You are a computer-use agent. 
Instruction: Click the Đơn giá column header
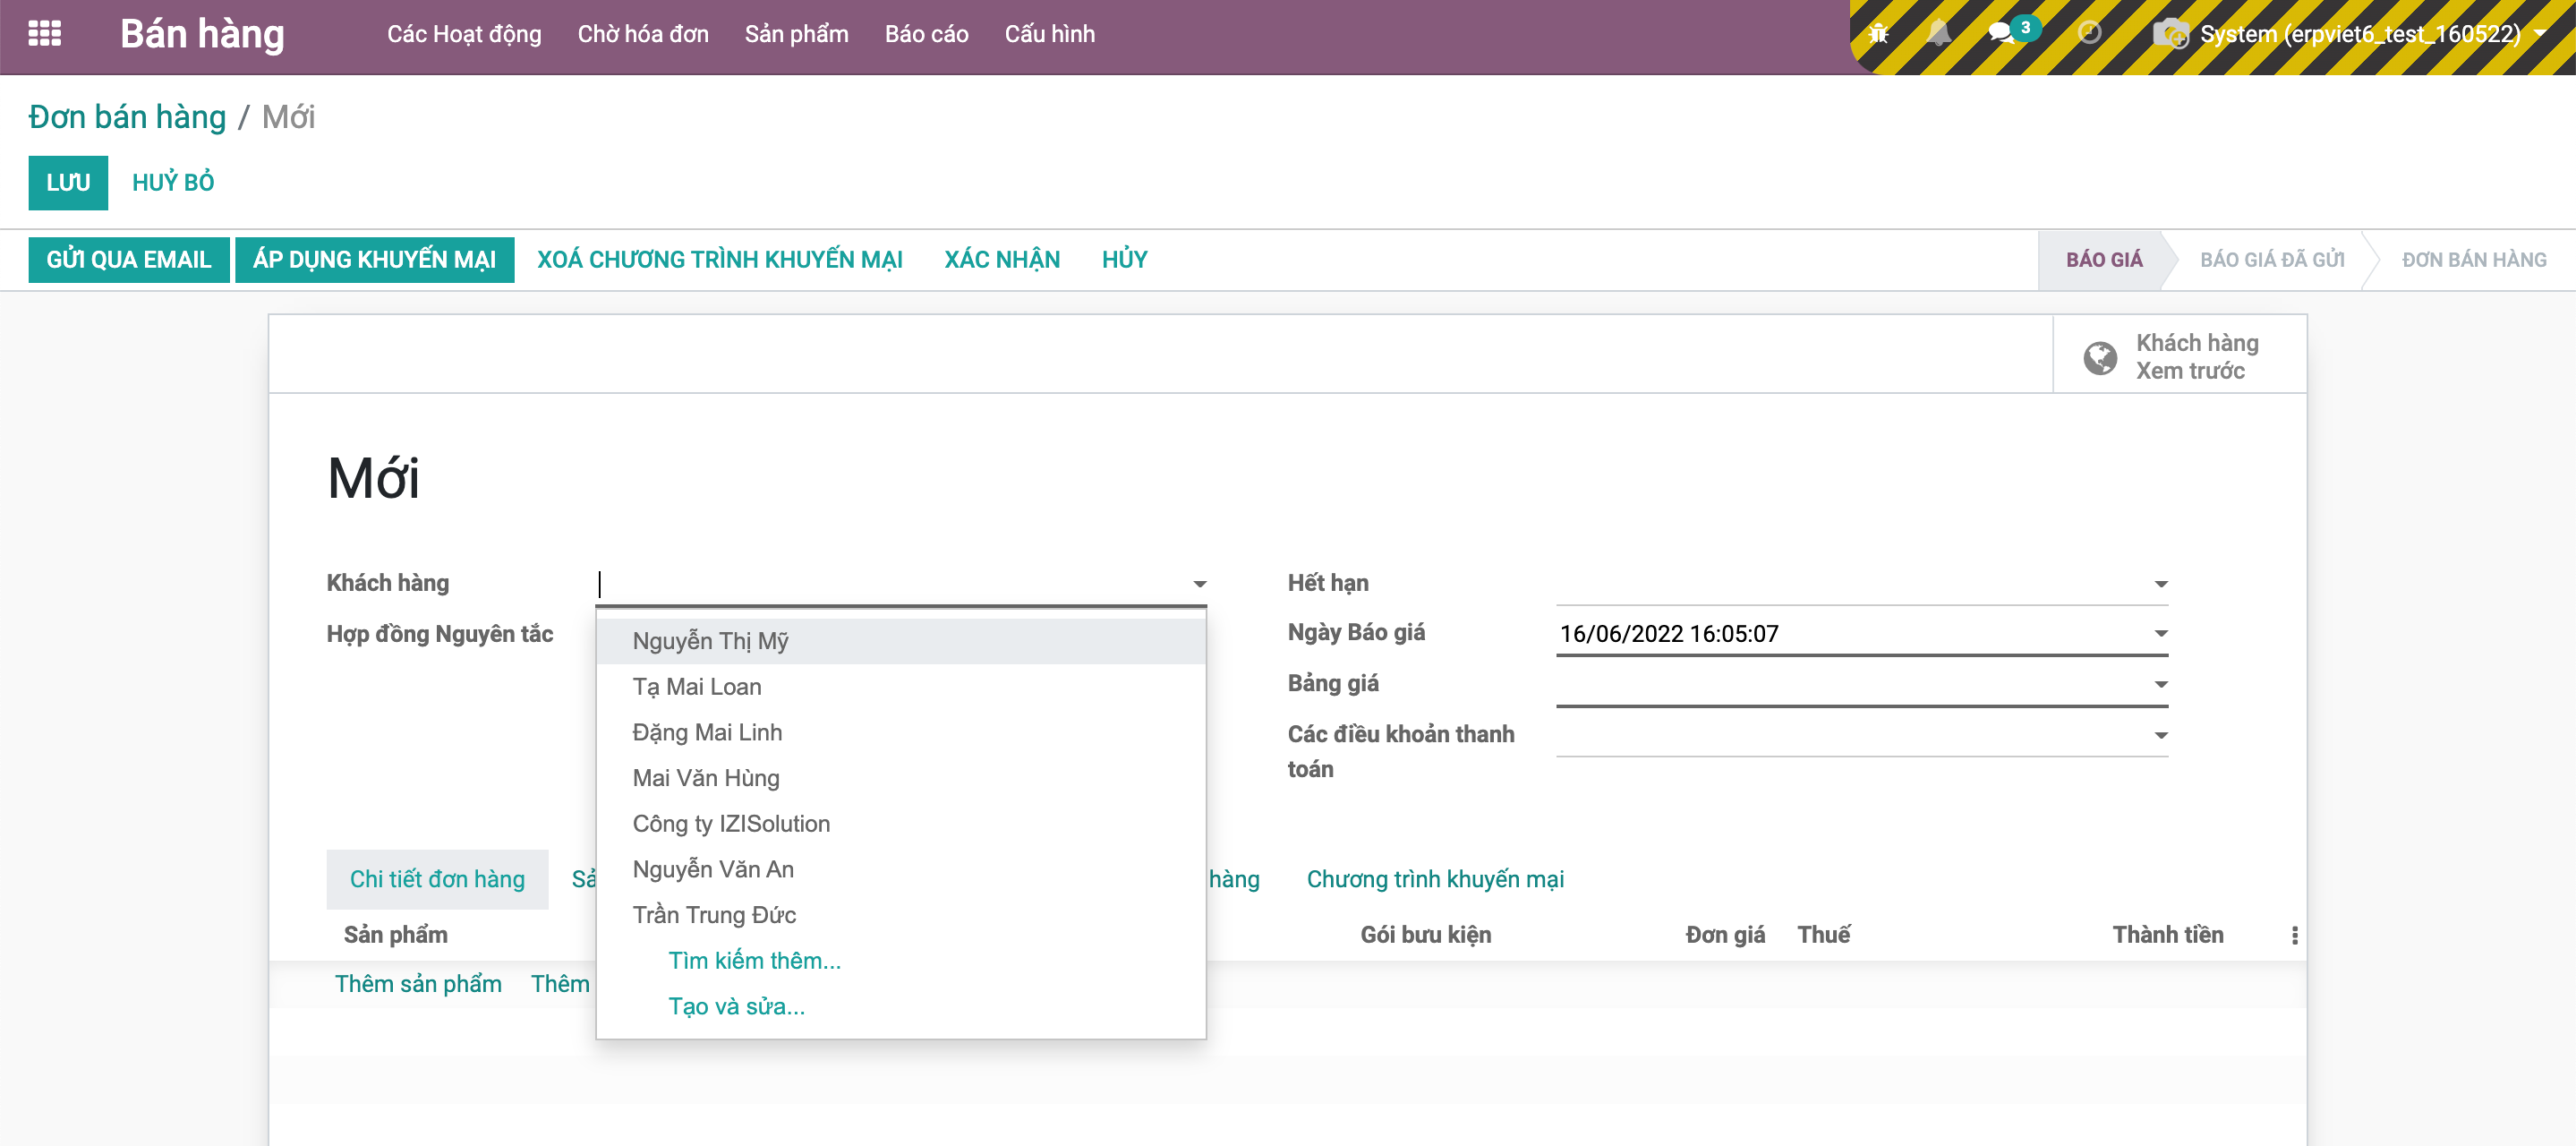(1725, 935)
